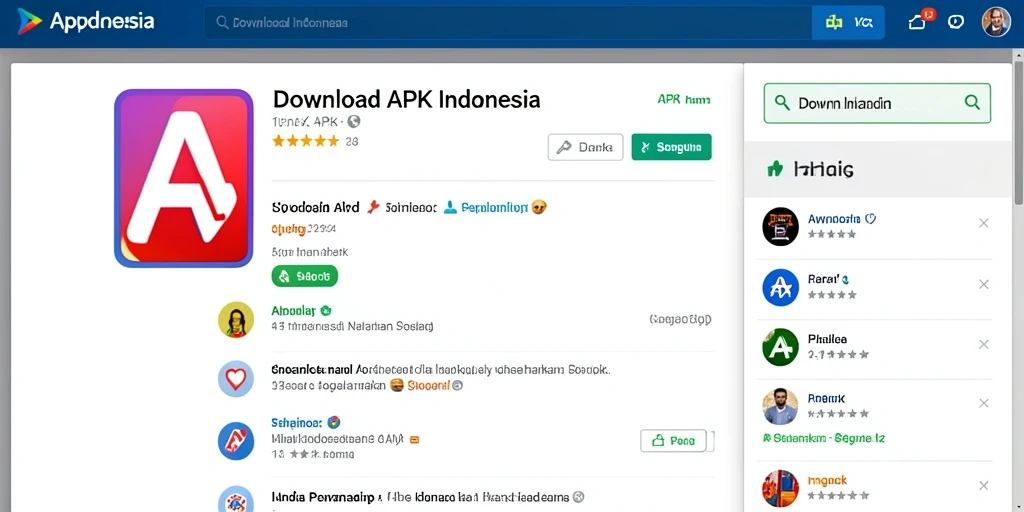This screenshot has width=1024, height=512.
Task: Click the orange Sloocnl link
Action: [x=428, y=385]
